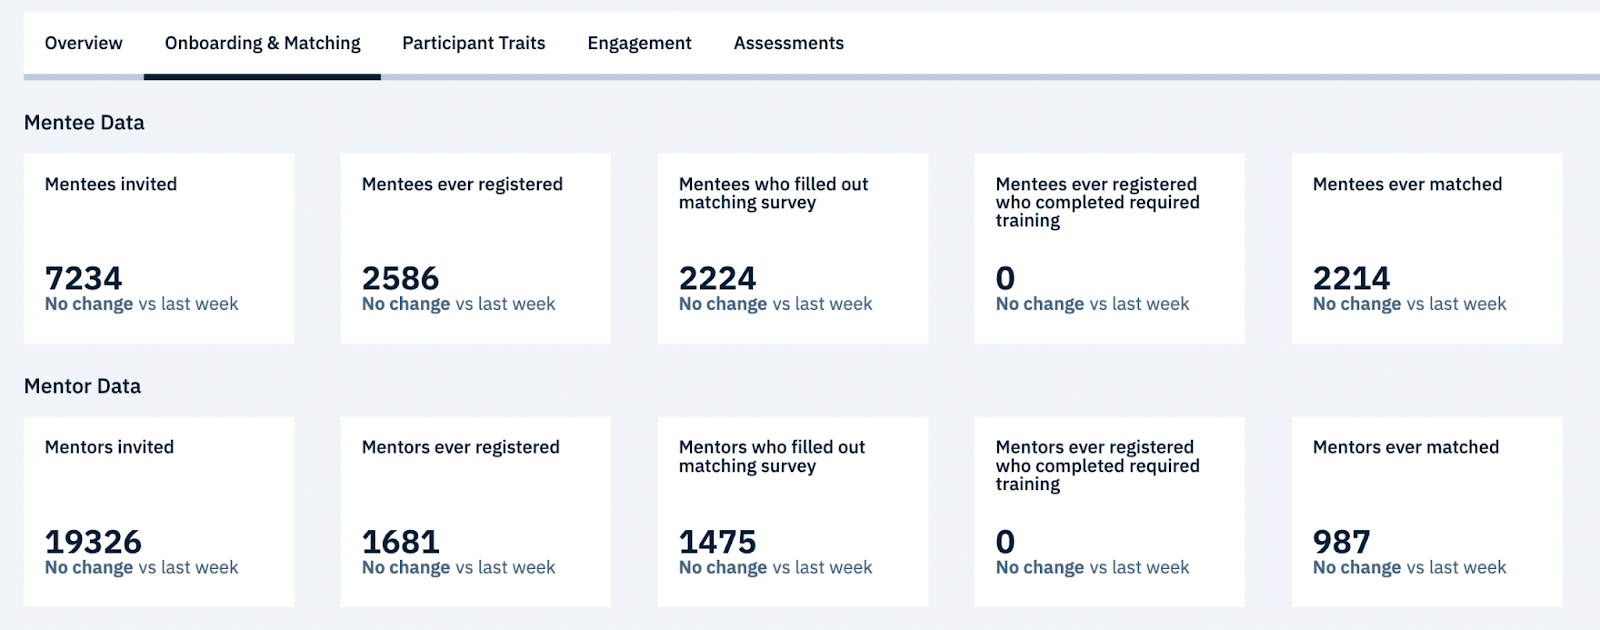
Task: Open the Overview tab
Action: pos(84,43)
